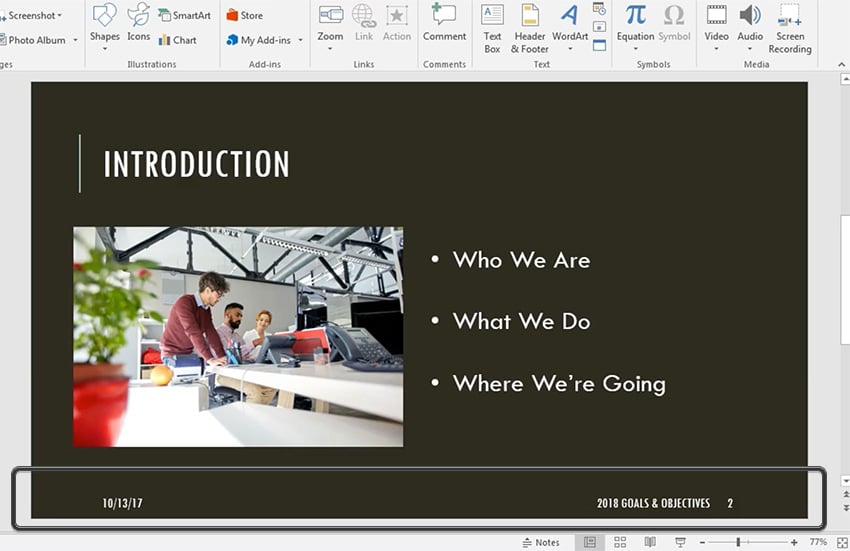
Task: Open Header & Footer dialog
Action: [530, 27]
